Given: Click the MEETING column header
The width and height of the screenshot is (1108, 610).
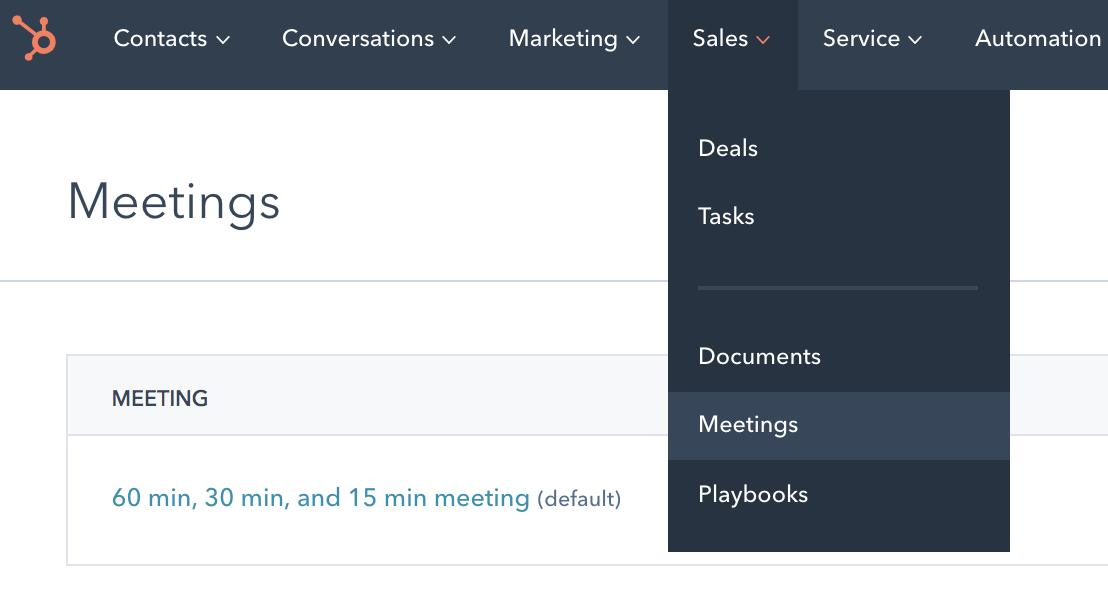Looking at the screenshot, I should tap(157, 397).
